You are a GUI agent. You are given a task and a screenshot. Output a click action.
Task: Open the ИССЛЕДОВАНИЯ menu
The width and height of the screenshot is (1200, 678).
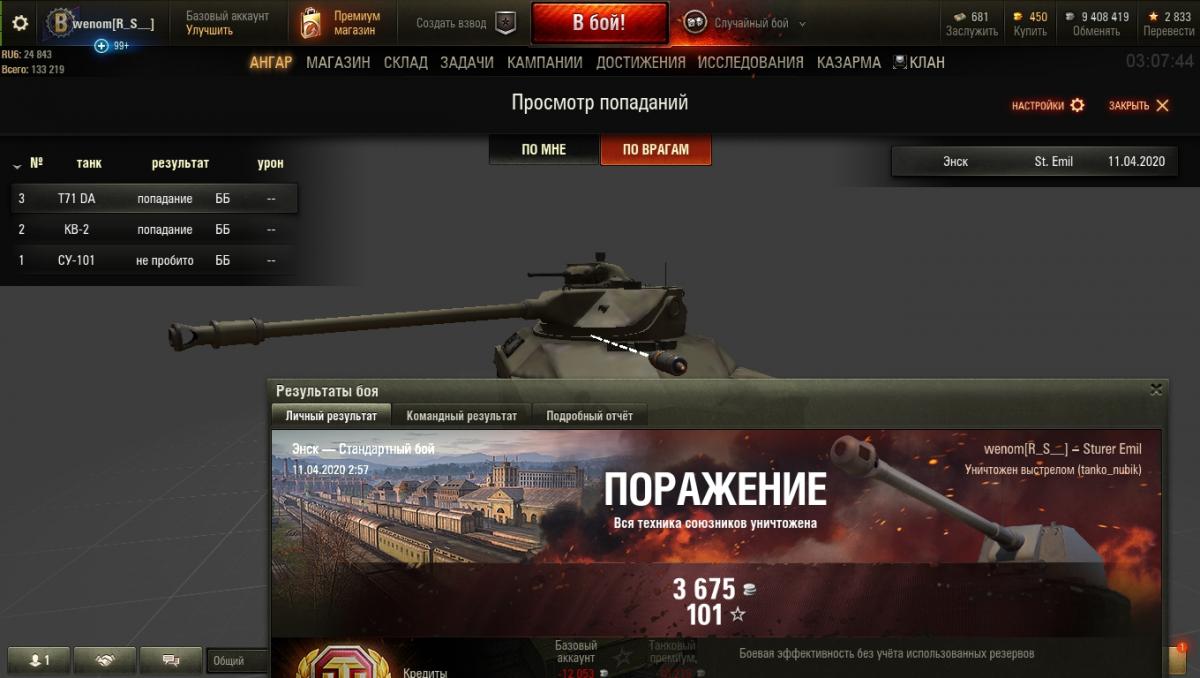point(751,62)
